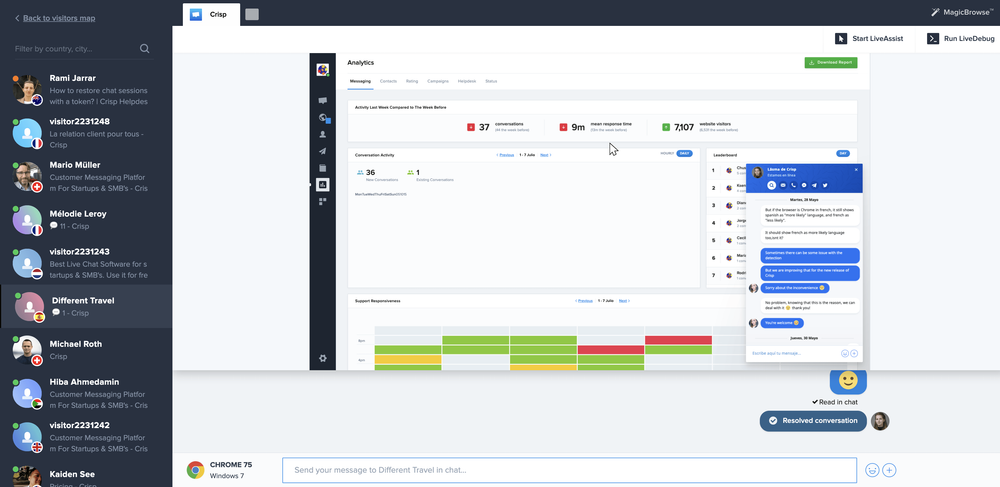The image size is (1000, 487).
Task: Click the plus attachment icon in message bar
Action: [x=889, y=470]
